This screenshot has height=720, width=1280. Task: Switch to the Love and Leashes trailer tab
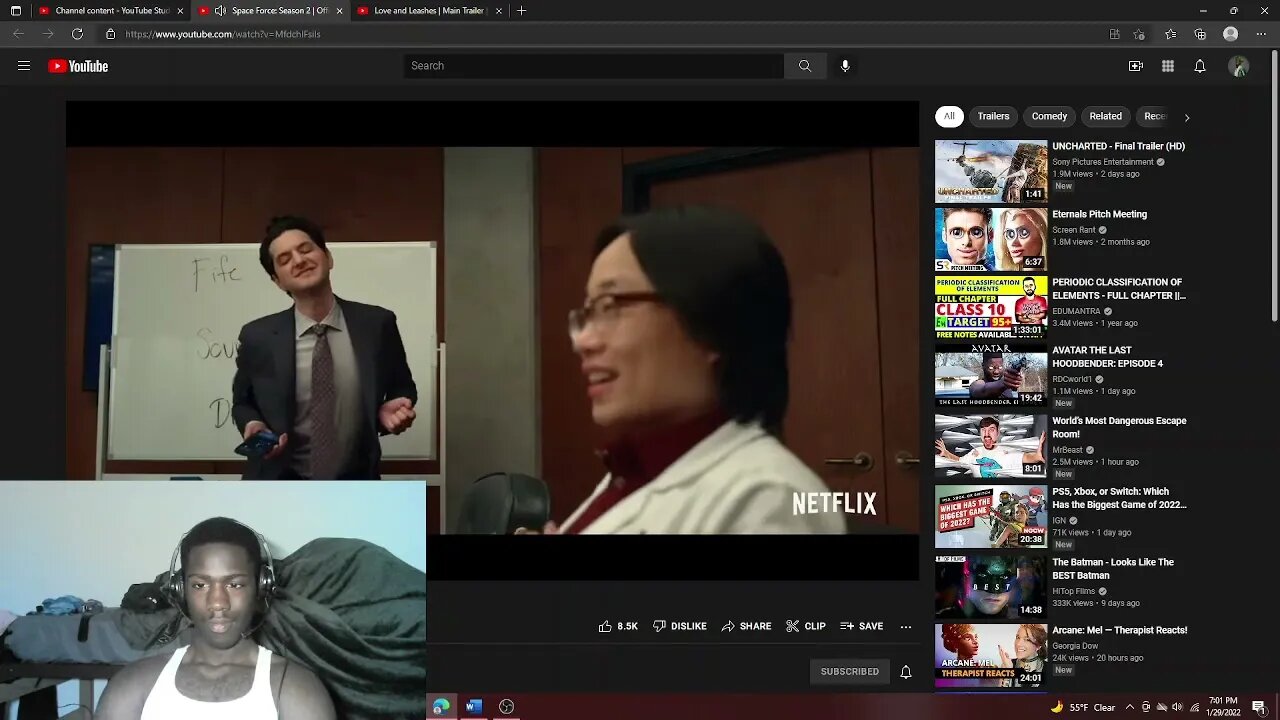point(428,10)
